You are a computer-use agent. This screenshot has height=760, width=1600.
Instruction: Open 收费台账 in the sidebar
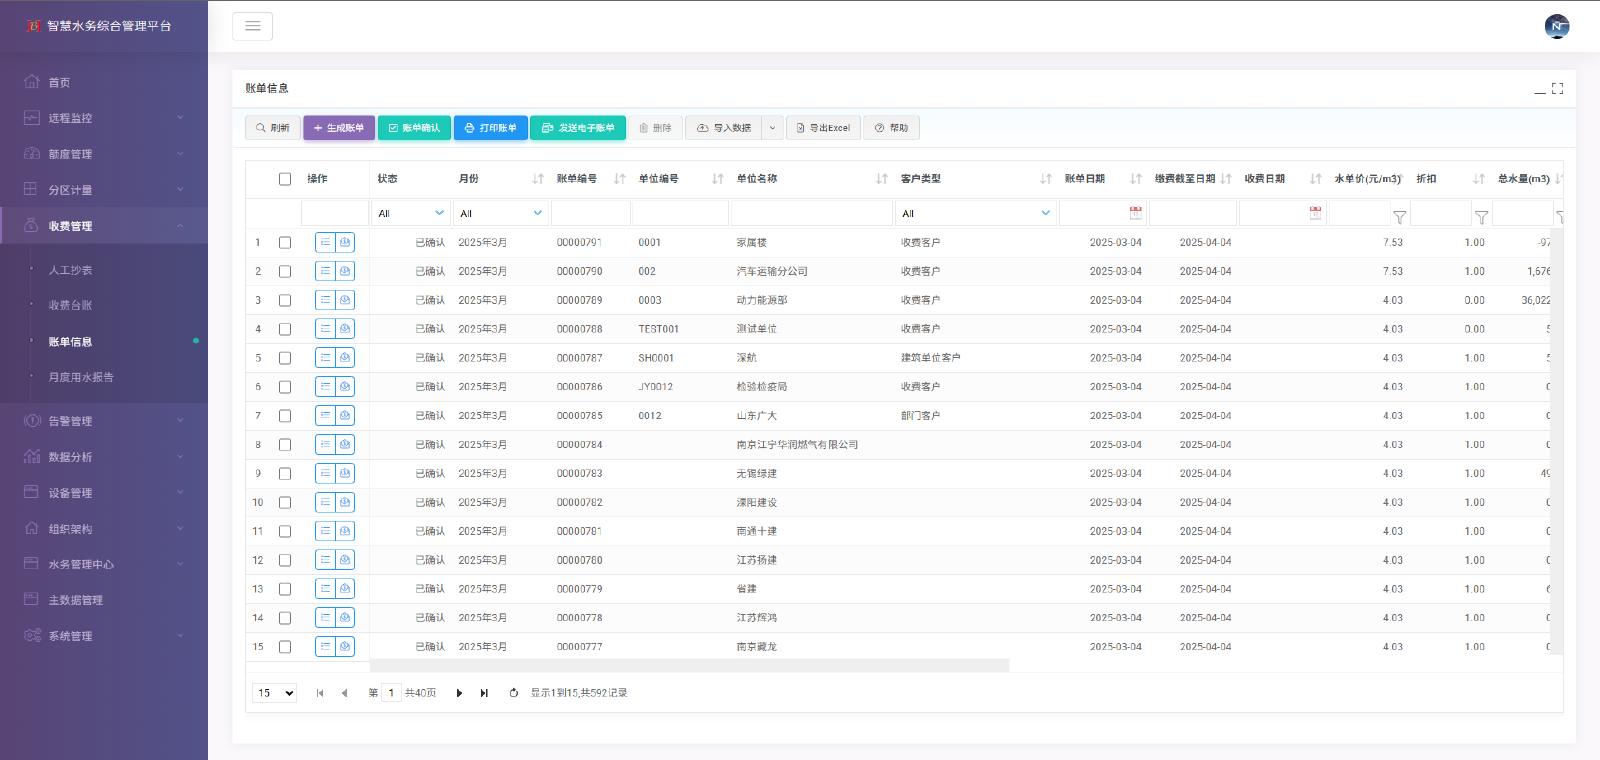tap(70, 306)
